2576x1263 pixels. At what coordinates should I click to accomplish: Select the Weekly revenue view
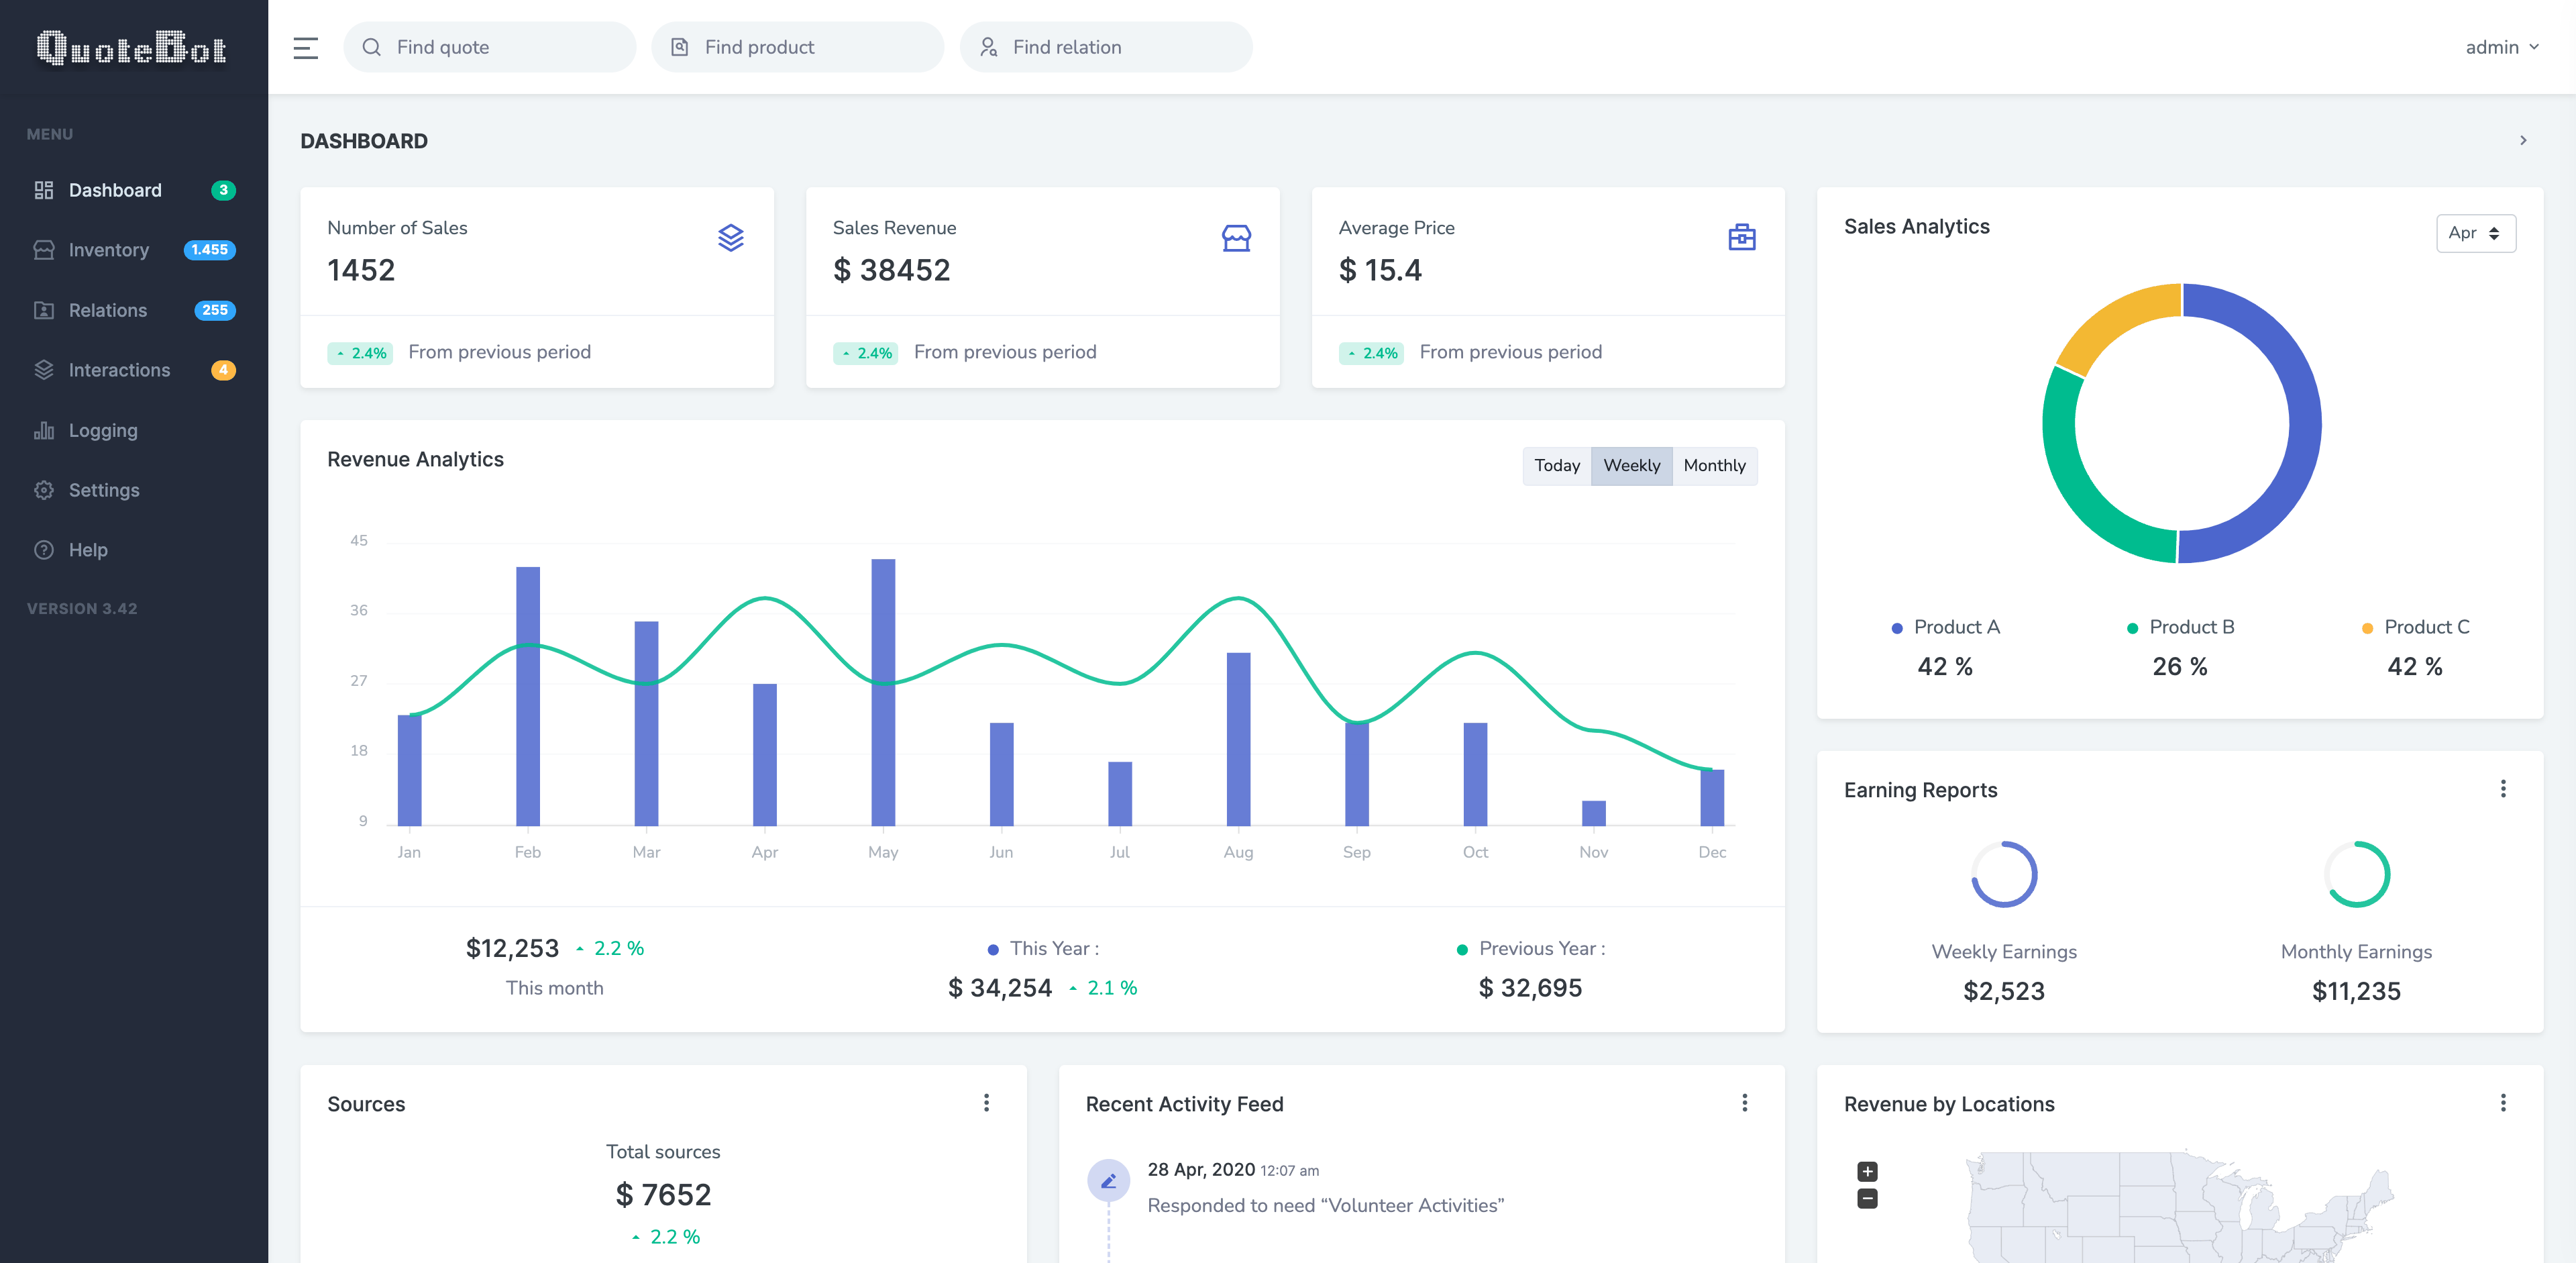1631,465
